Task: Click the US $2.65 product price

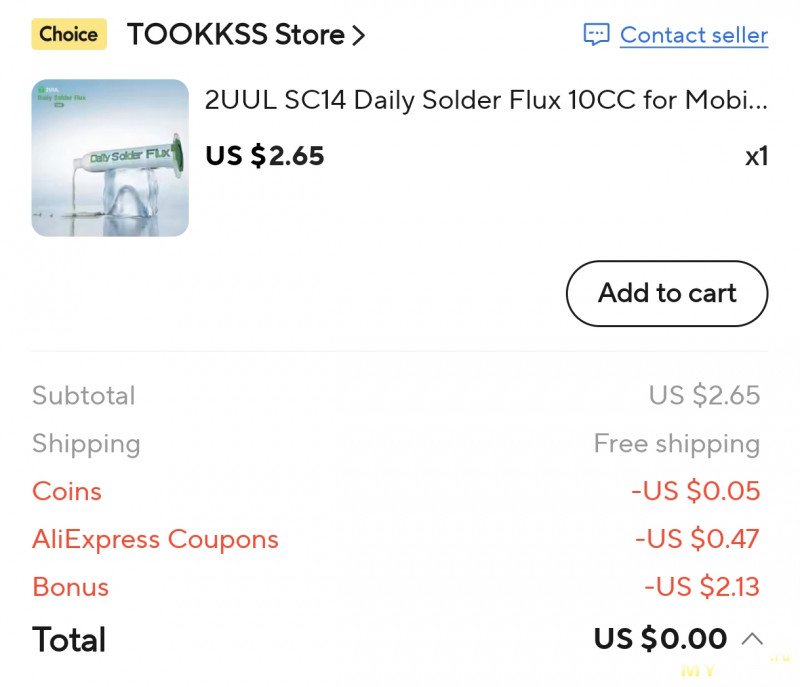Action: 265,156
